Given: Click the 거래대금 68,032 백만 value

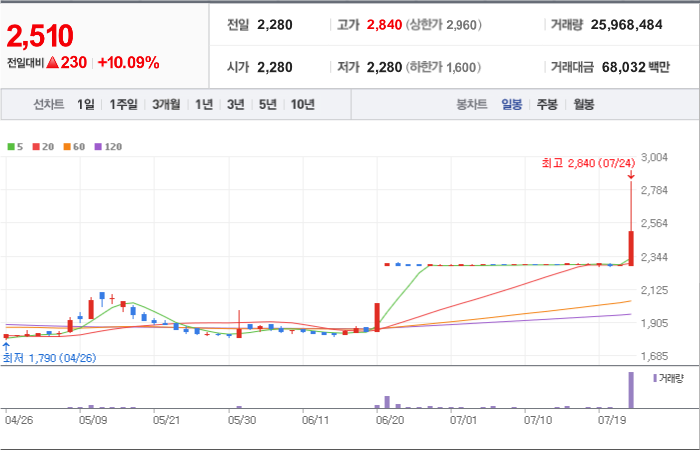Looking at the screenshot, I should [636, 67].
